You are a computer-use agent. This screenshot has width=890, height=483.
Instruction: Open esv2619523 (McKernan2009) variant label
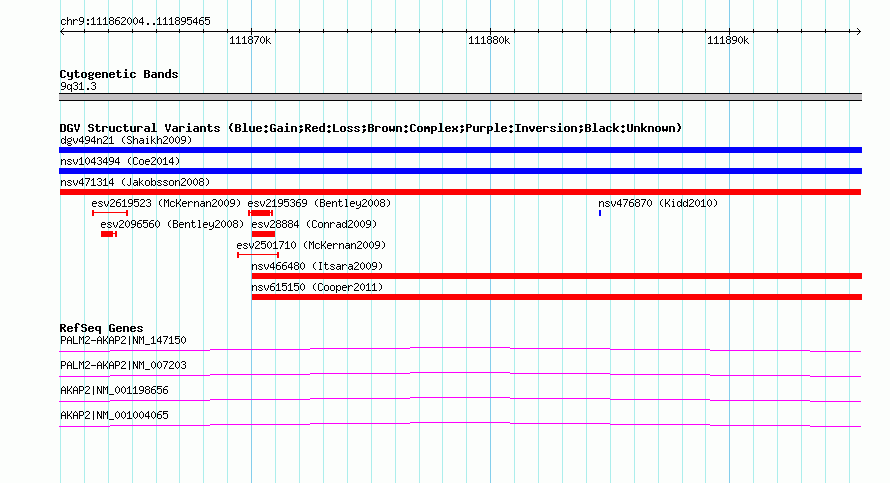[x=166, y=203]
